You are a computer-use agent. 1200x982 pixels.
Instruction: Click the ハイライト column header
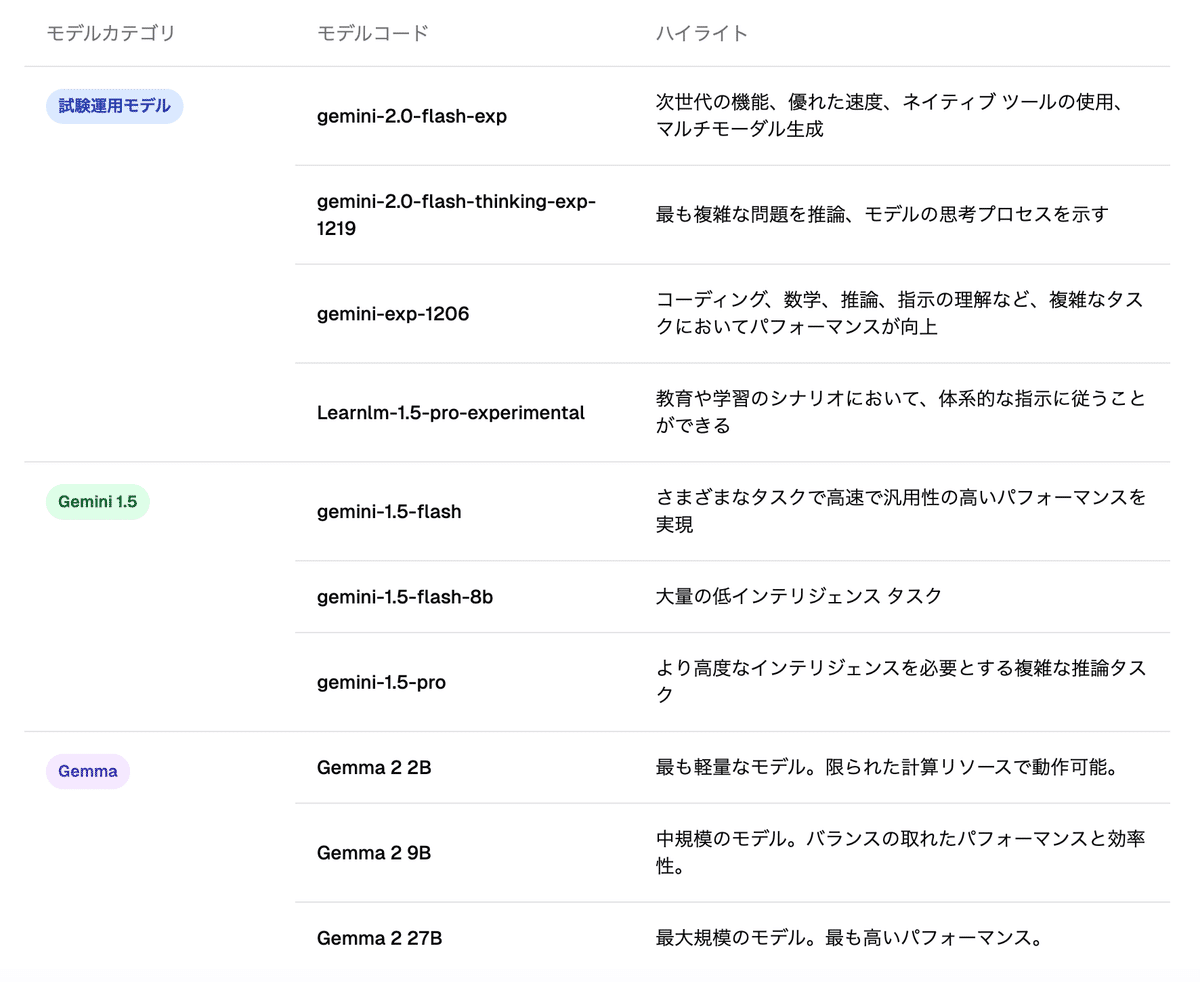(701, 33)
